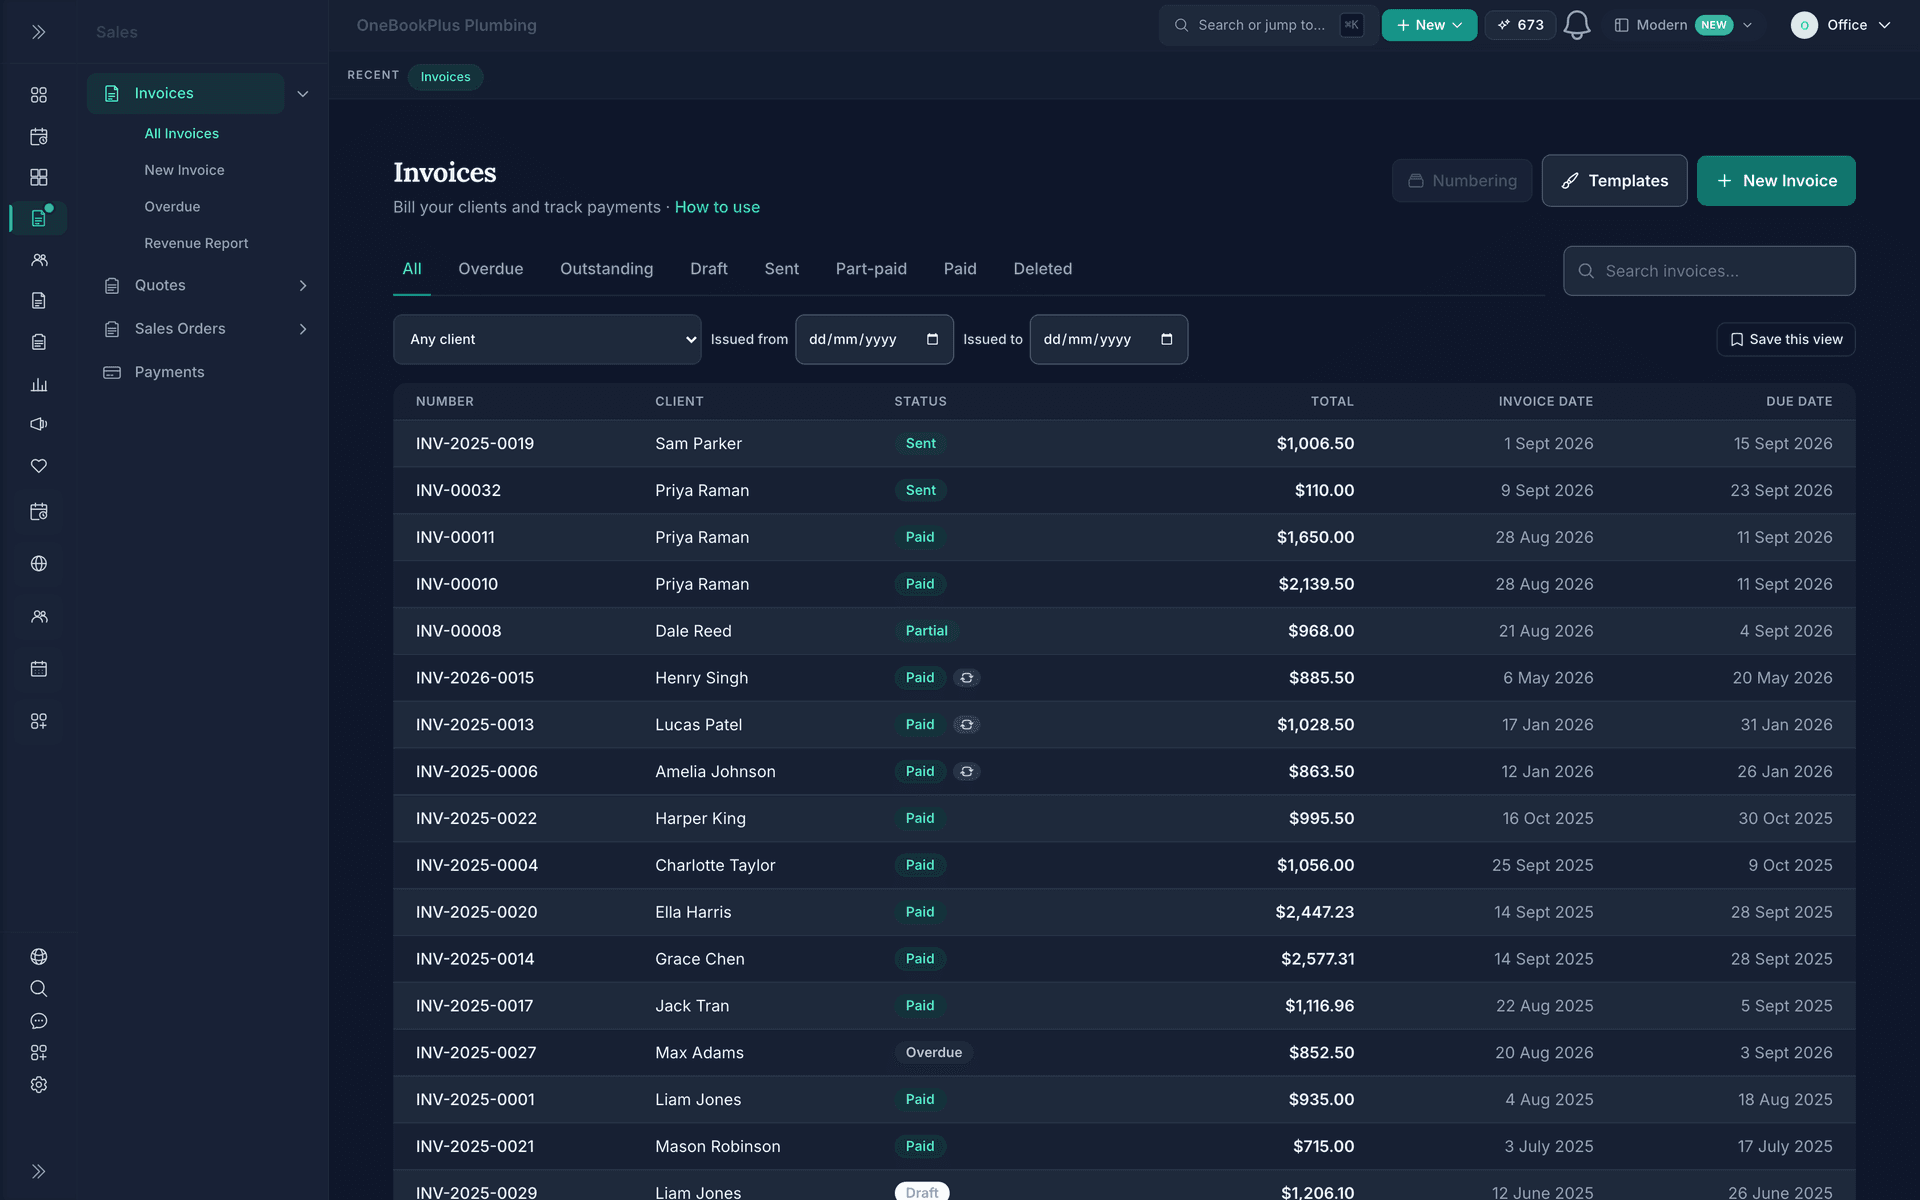Open All Invoices in sidebar

[181, 134]
